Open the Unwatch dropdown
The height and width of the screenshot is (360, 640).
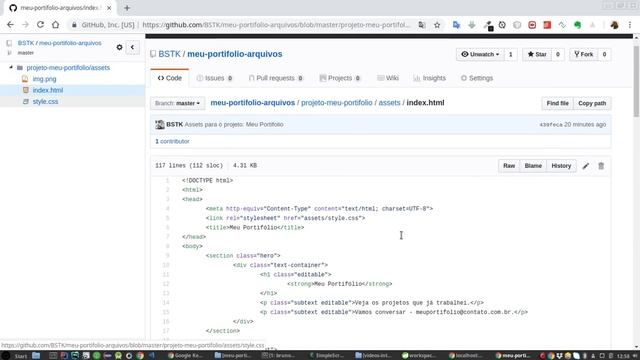pyautogui.click(x=480, y=54)
